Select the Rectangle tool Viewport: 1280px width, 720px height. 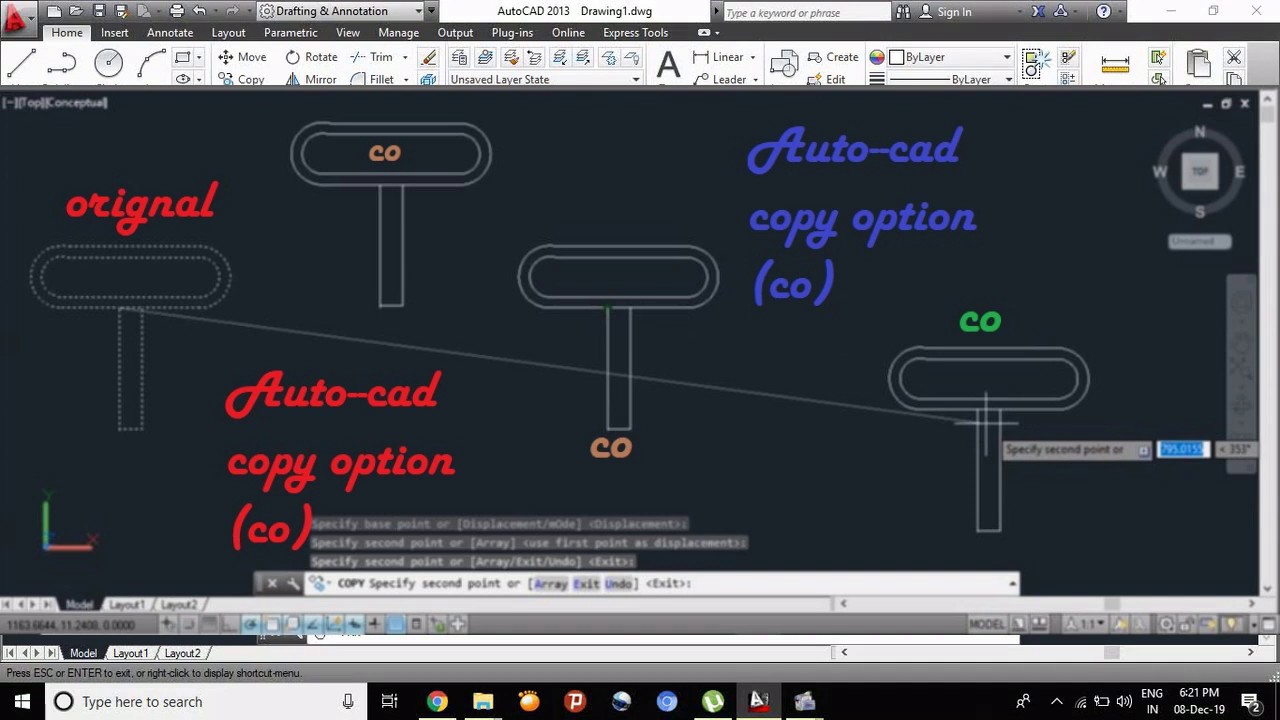[182, 57]
